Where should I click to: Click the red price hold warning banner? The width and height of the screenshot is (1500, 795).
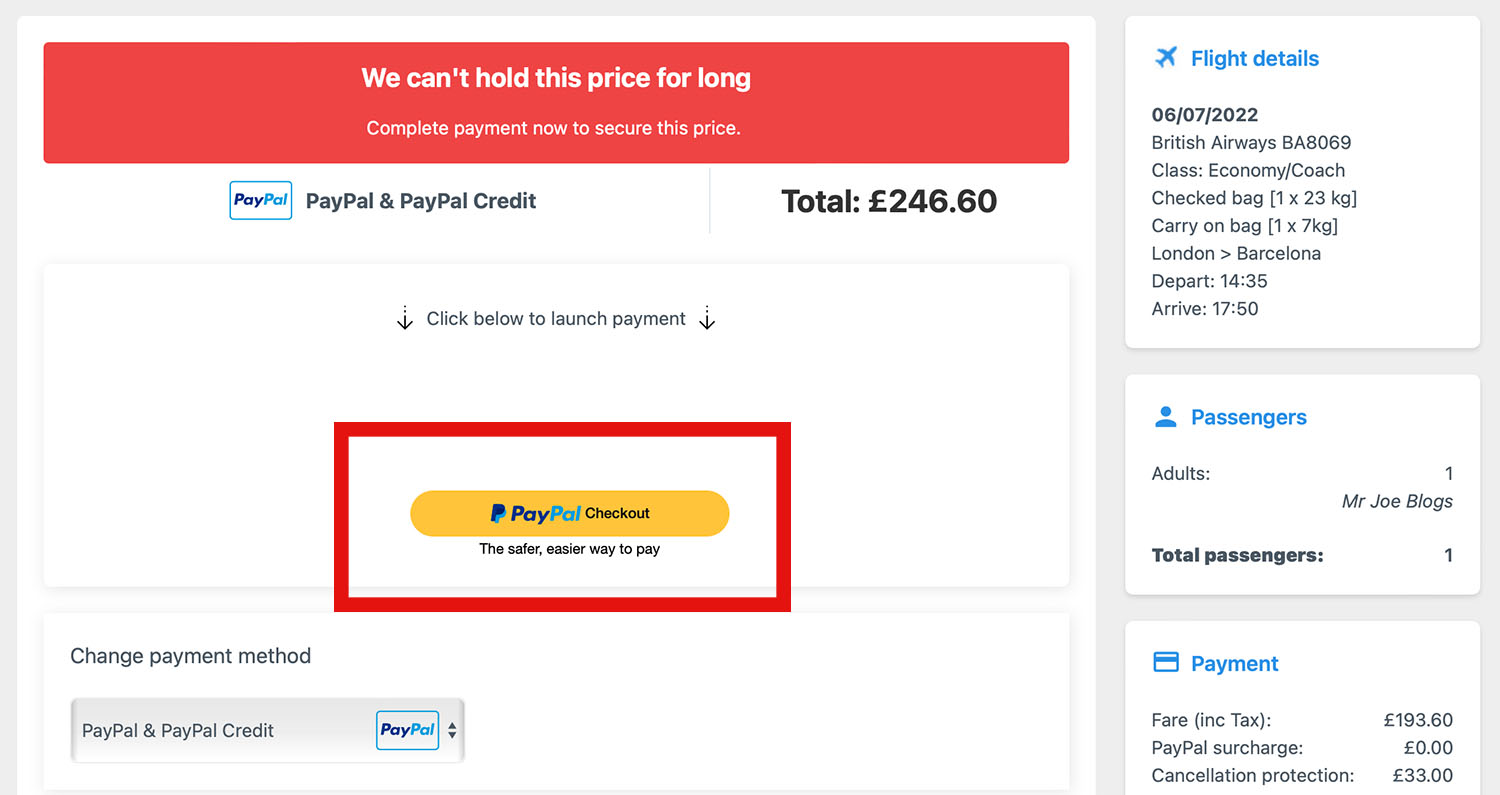point(556,102)
